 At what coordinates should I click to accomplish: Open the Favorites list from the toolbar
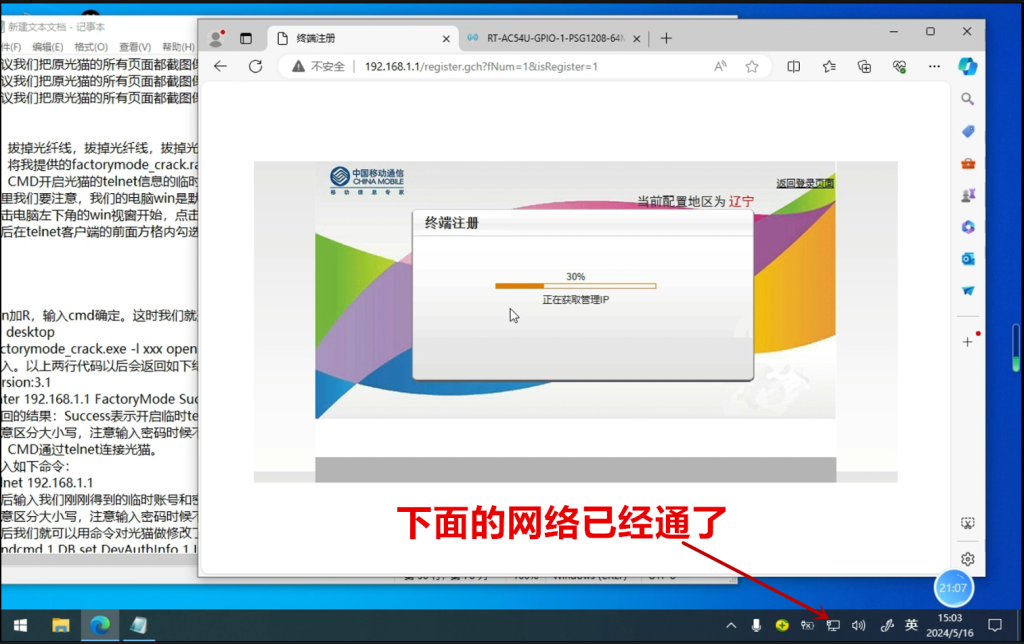pyautogui.click(x=829, y=67)
